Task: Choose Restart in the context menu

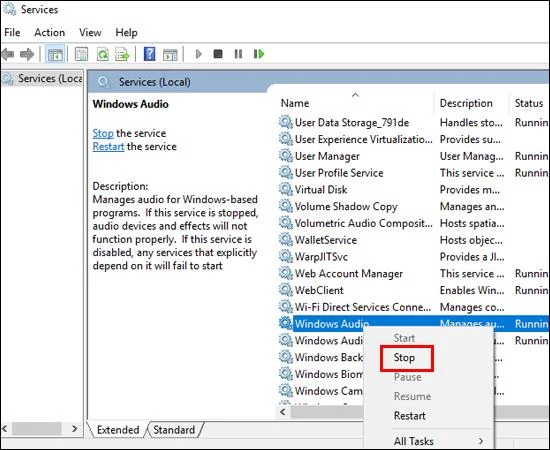Action: pyautogui.click(x=409, y=416)
